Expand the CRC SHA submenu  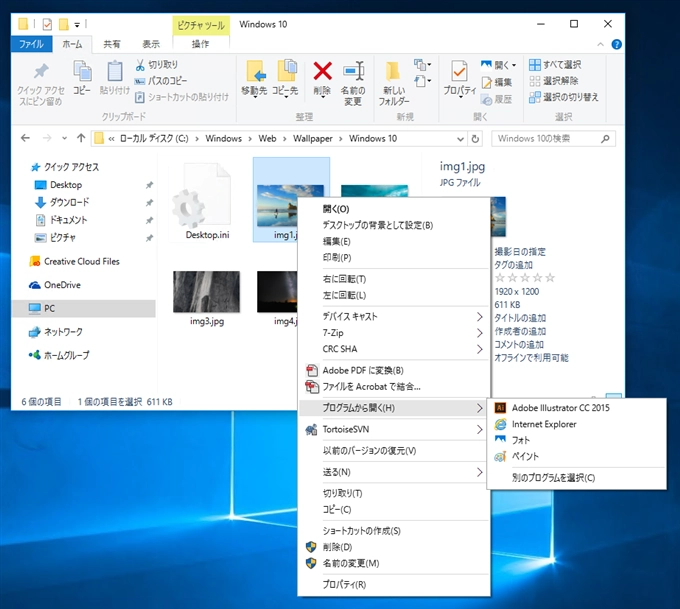point(394,349)
